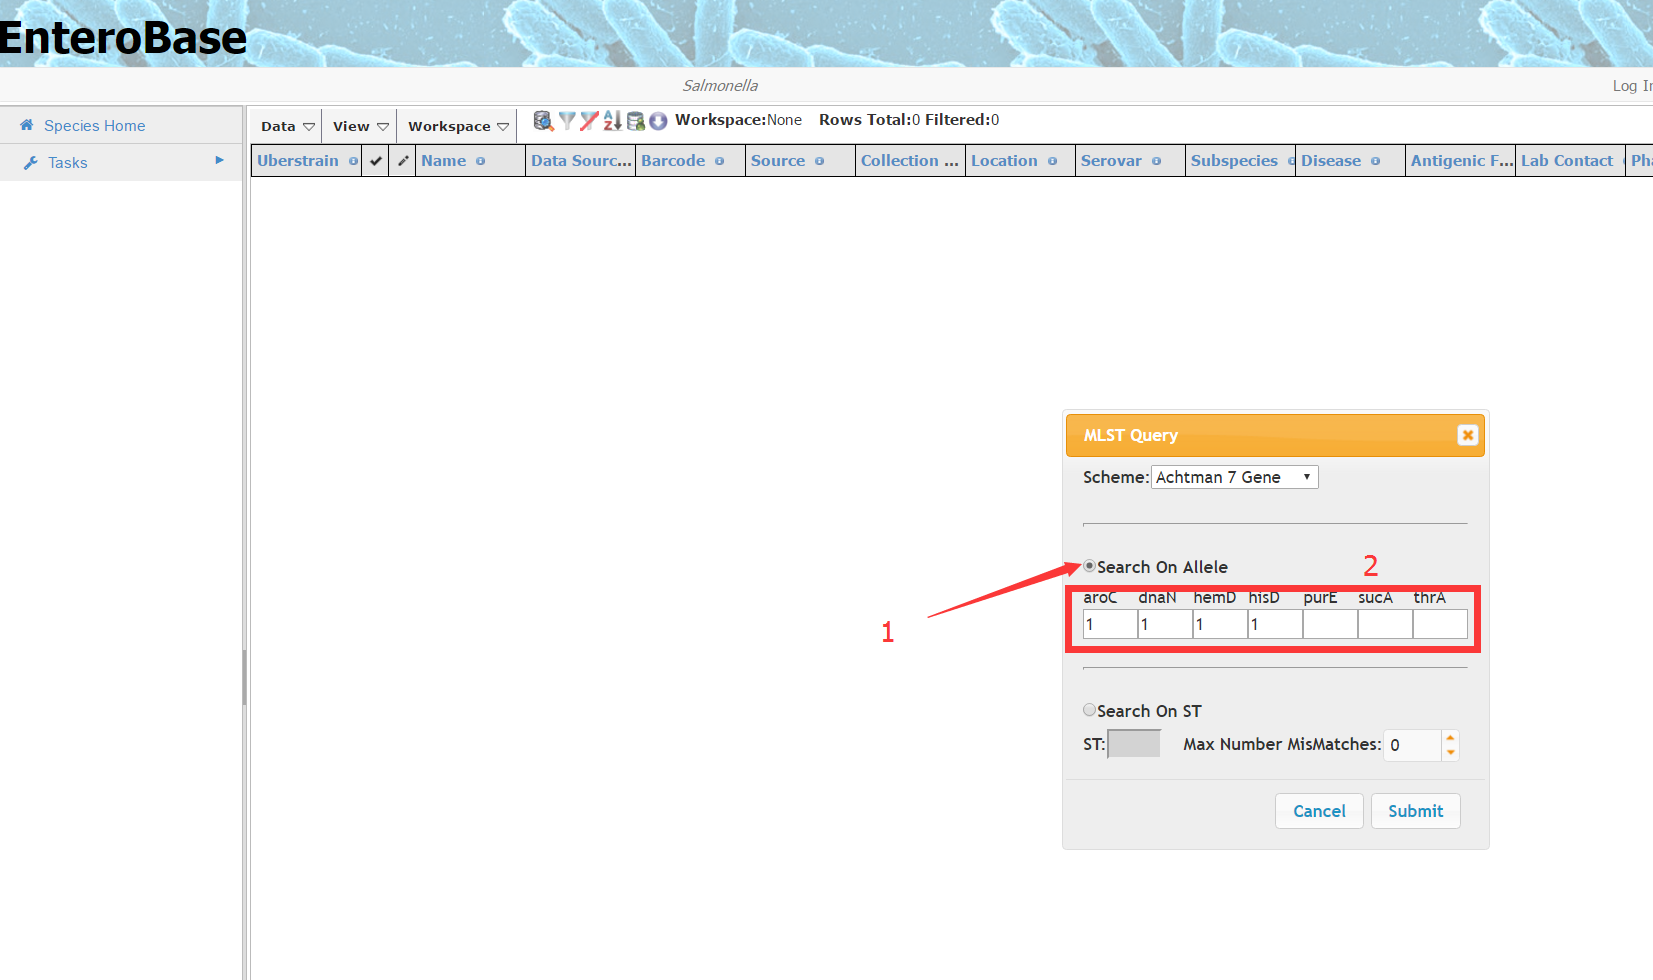Click info dot on Name column
Screen dimensions: 1653x980
pyautogui.click(x=480, y=161)
